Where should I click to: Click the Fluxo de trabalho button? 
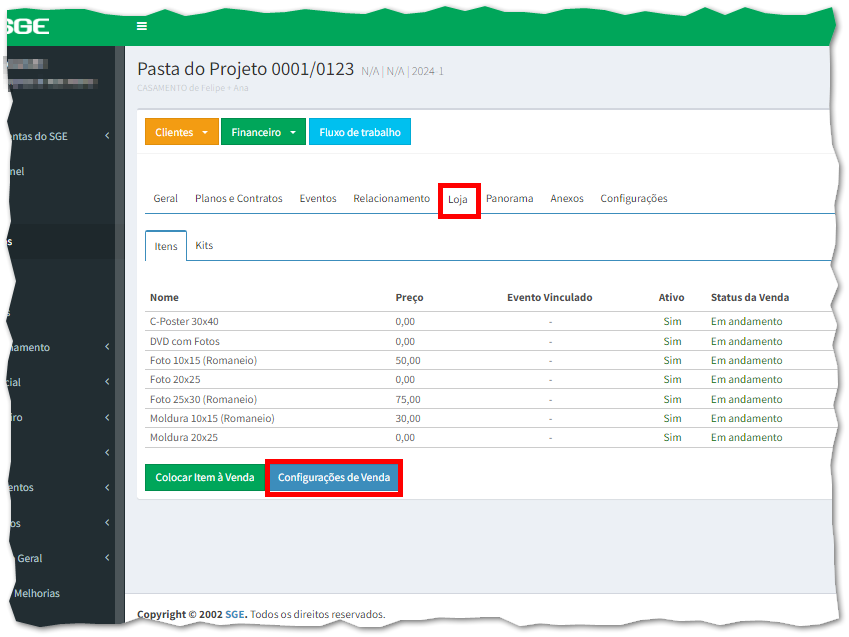coord(360,132)
